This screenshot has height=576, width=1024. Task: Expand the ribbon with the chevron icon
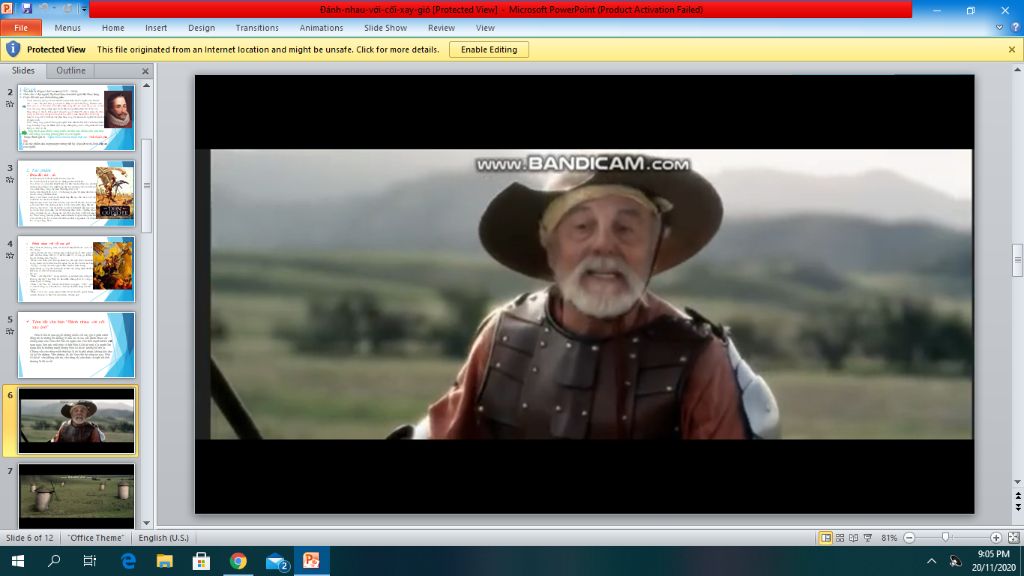999,27
